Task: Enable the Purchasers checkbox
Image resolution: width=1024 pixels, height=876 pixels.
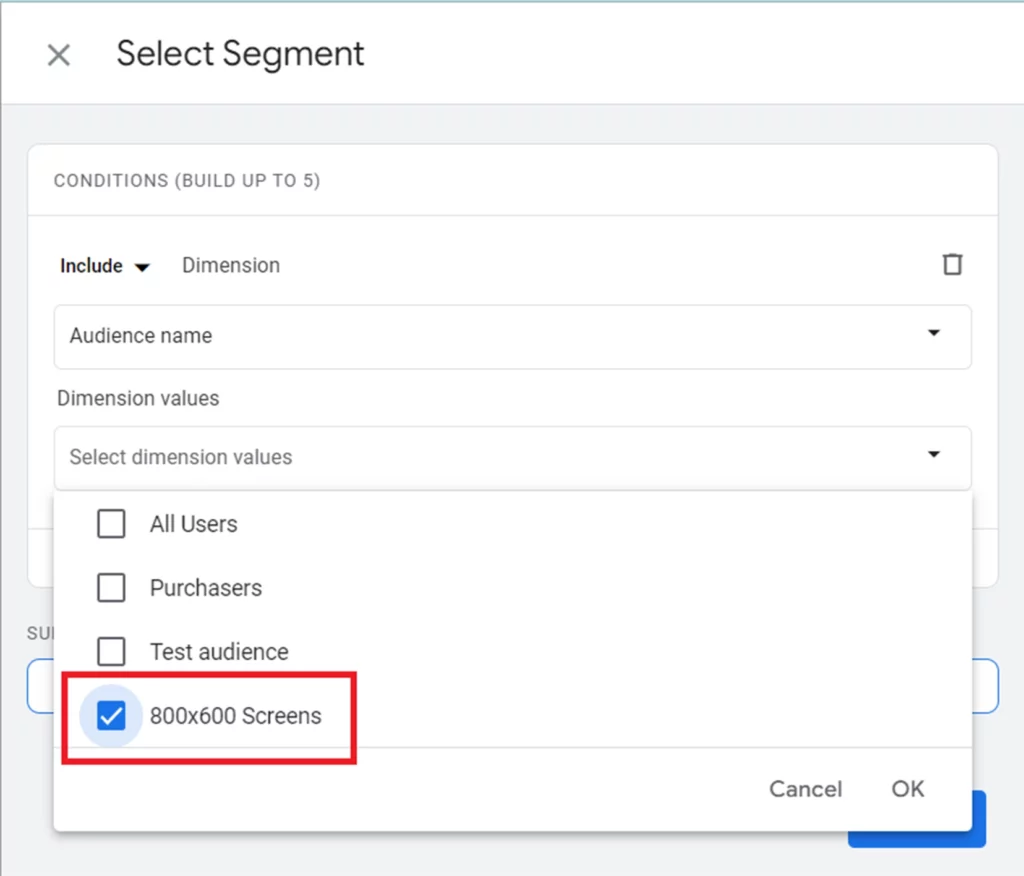Action: (111, 588)
